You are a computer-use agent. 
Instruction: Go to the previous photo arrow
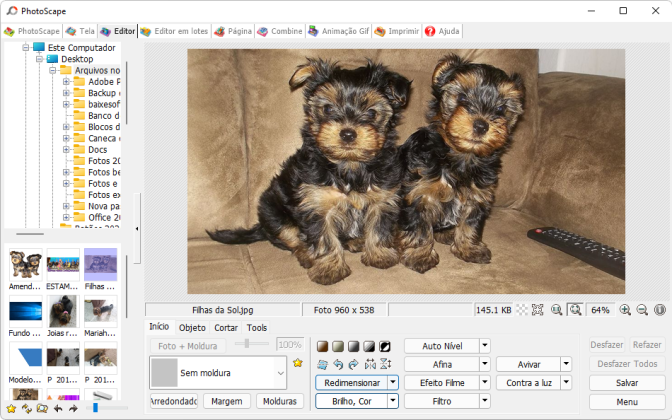pos(58,408)
